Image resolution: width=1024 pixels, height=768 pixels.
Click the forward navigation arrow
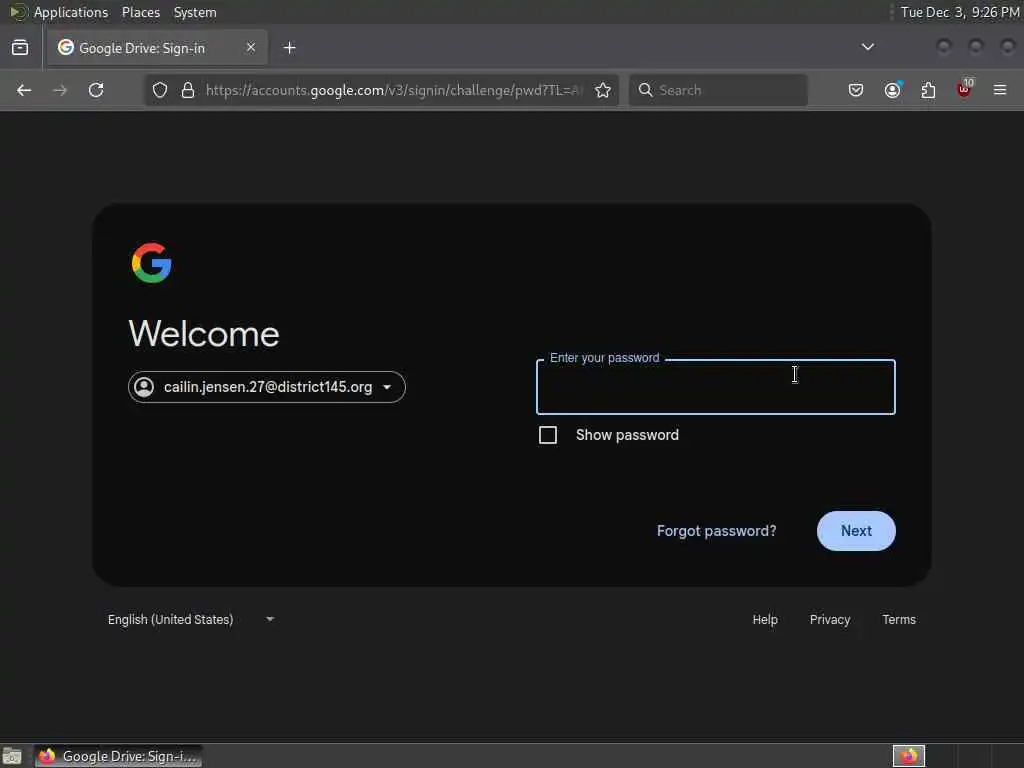coord(60,90)
